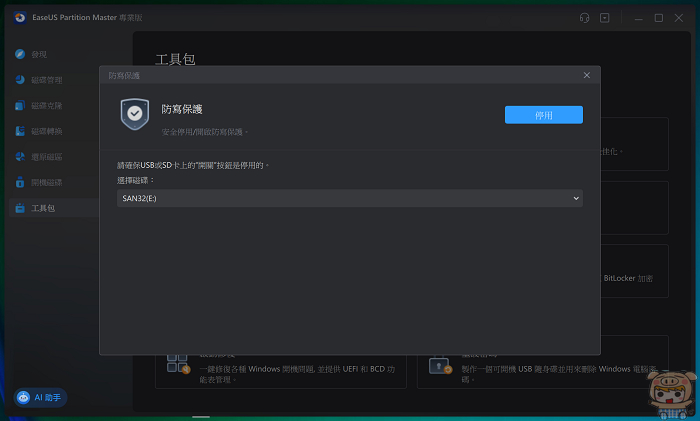Switch to the 磁碟克隆 sidebar tab
700x421 pixels.
tap(45, 106)
